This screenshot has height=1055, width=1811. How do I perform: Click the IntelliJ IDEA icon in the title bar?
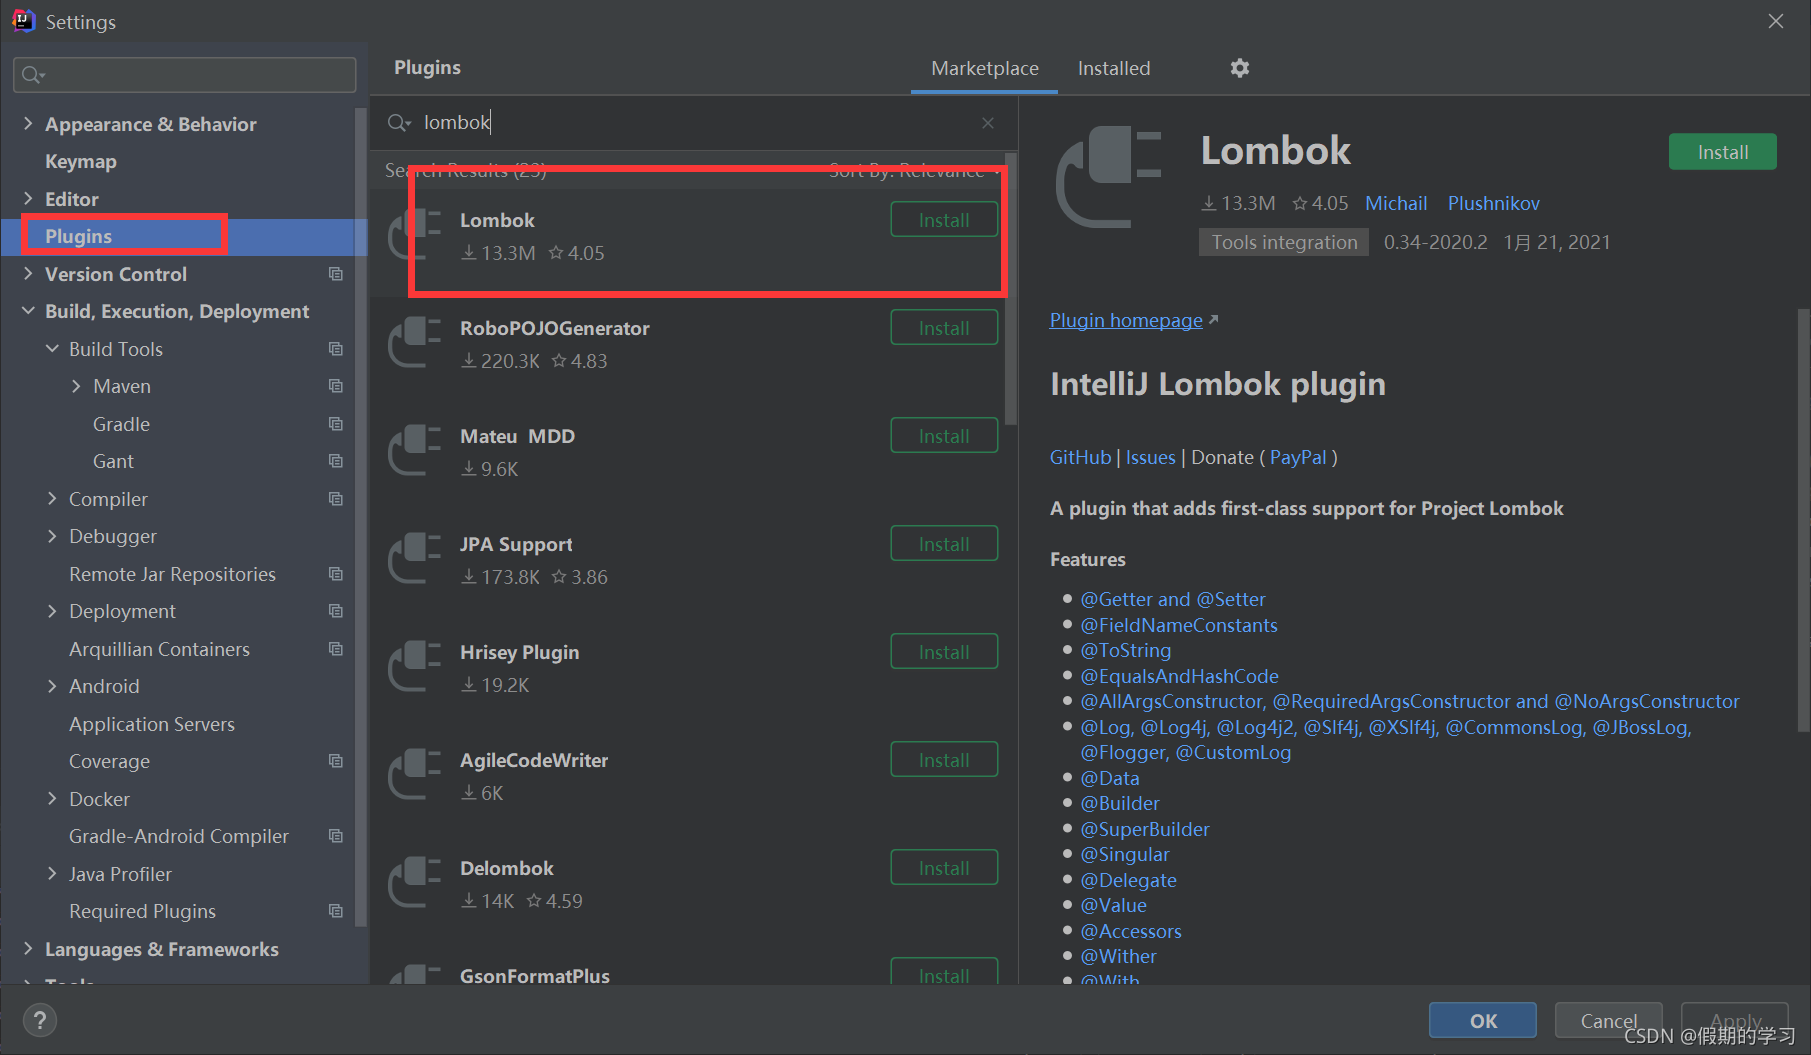[x=23, y=21]
